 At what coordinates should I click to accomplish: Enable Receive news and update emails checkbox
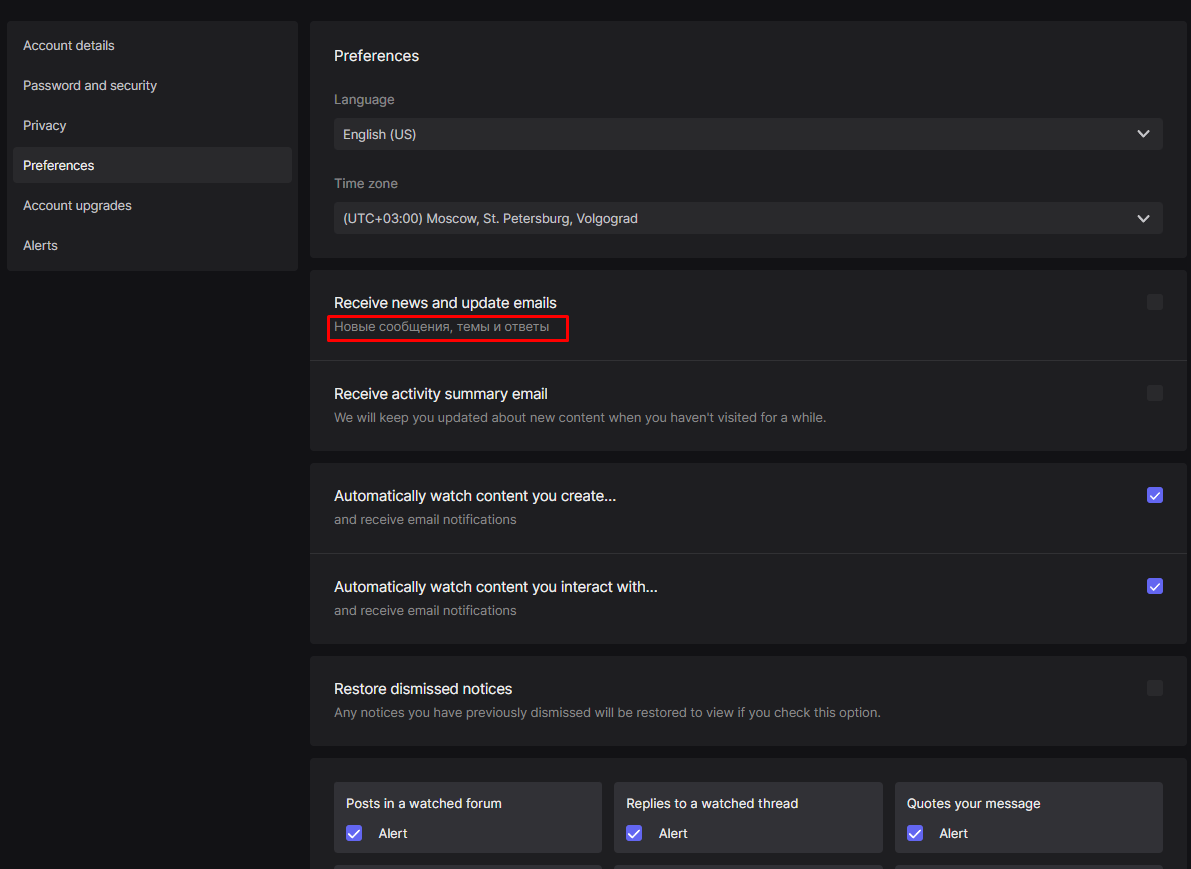coord(1155,302)
